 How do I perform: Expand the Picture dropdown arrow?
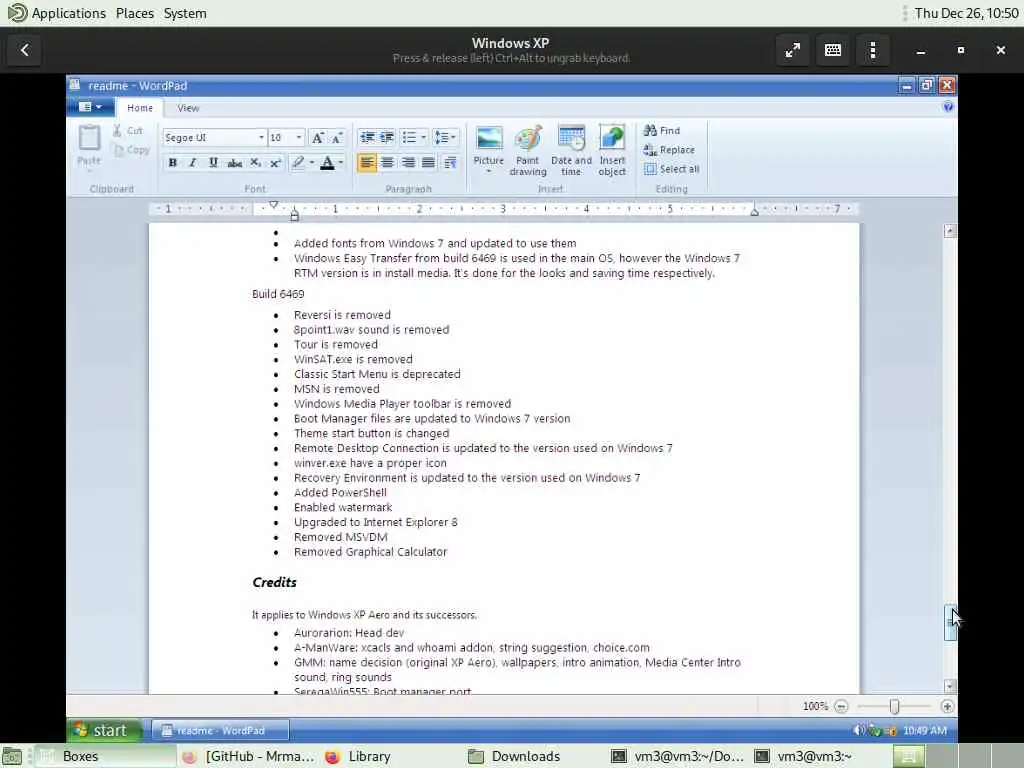pos(488,171)
